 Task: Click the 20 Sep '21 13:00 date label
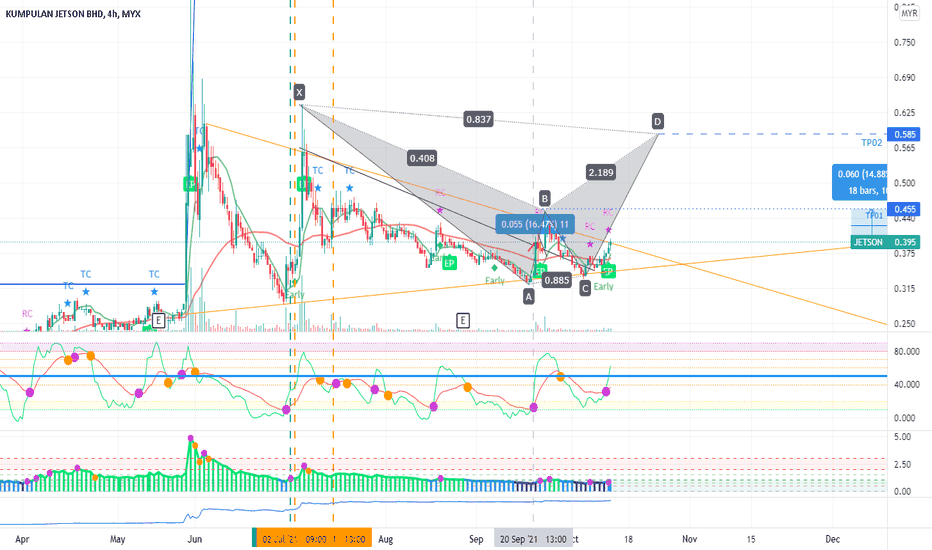click(x=533, y=539)
